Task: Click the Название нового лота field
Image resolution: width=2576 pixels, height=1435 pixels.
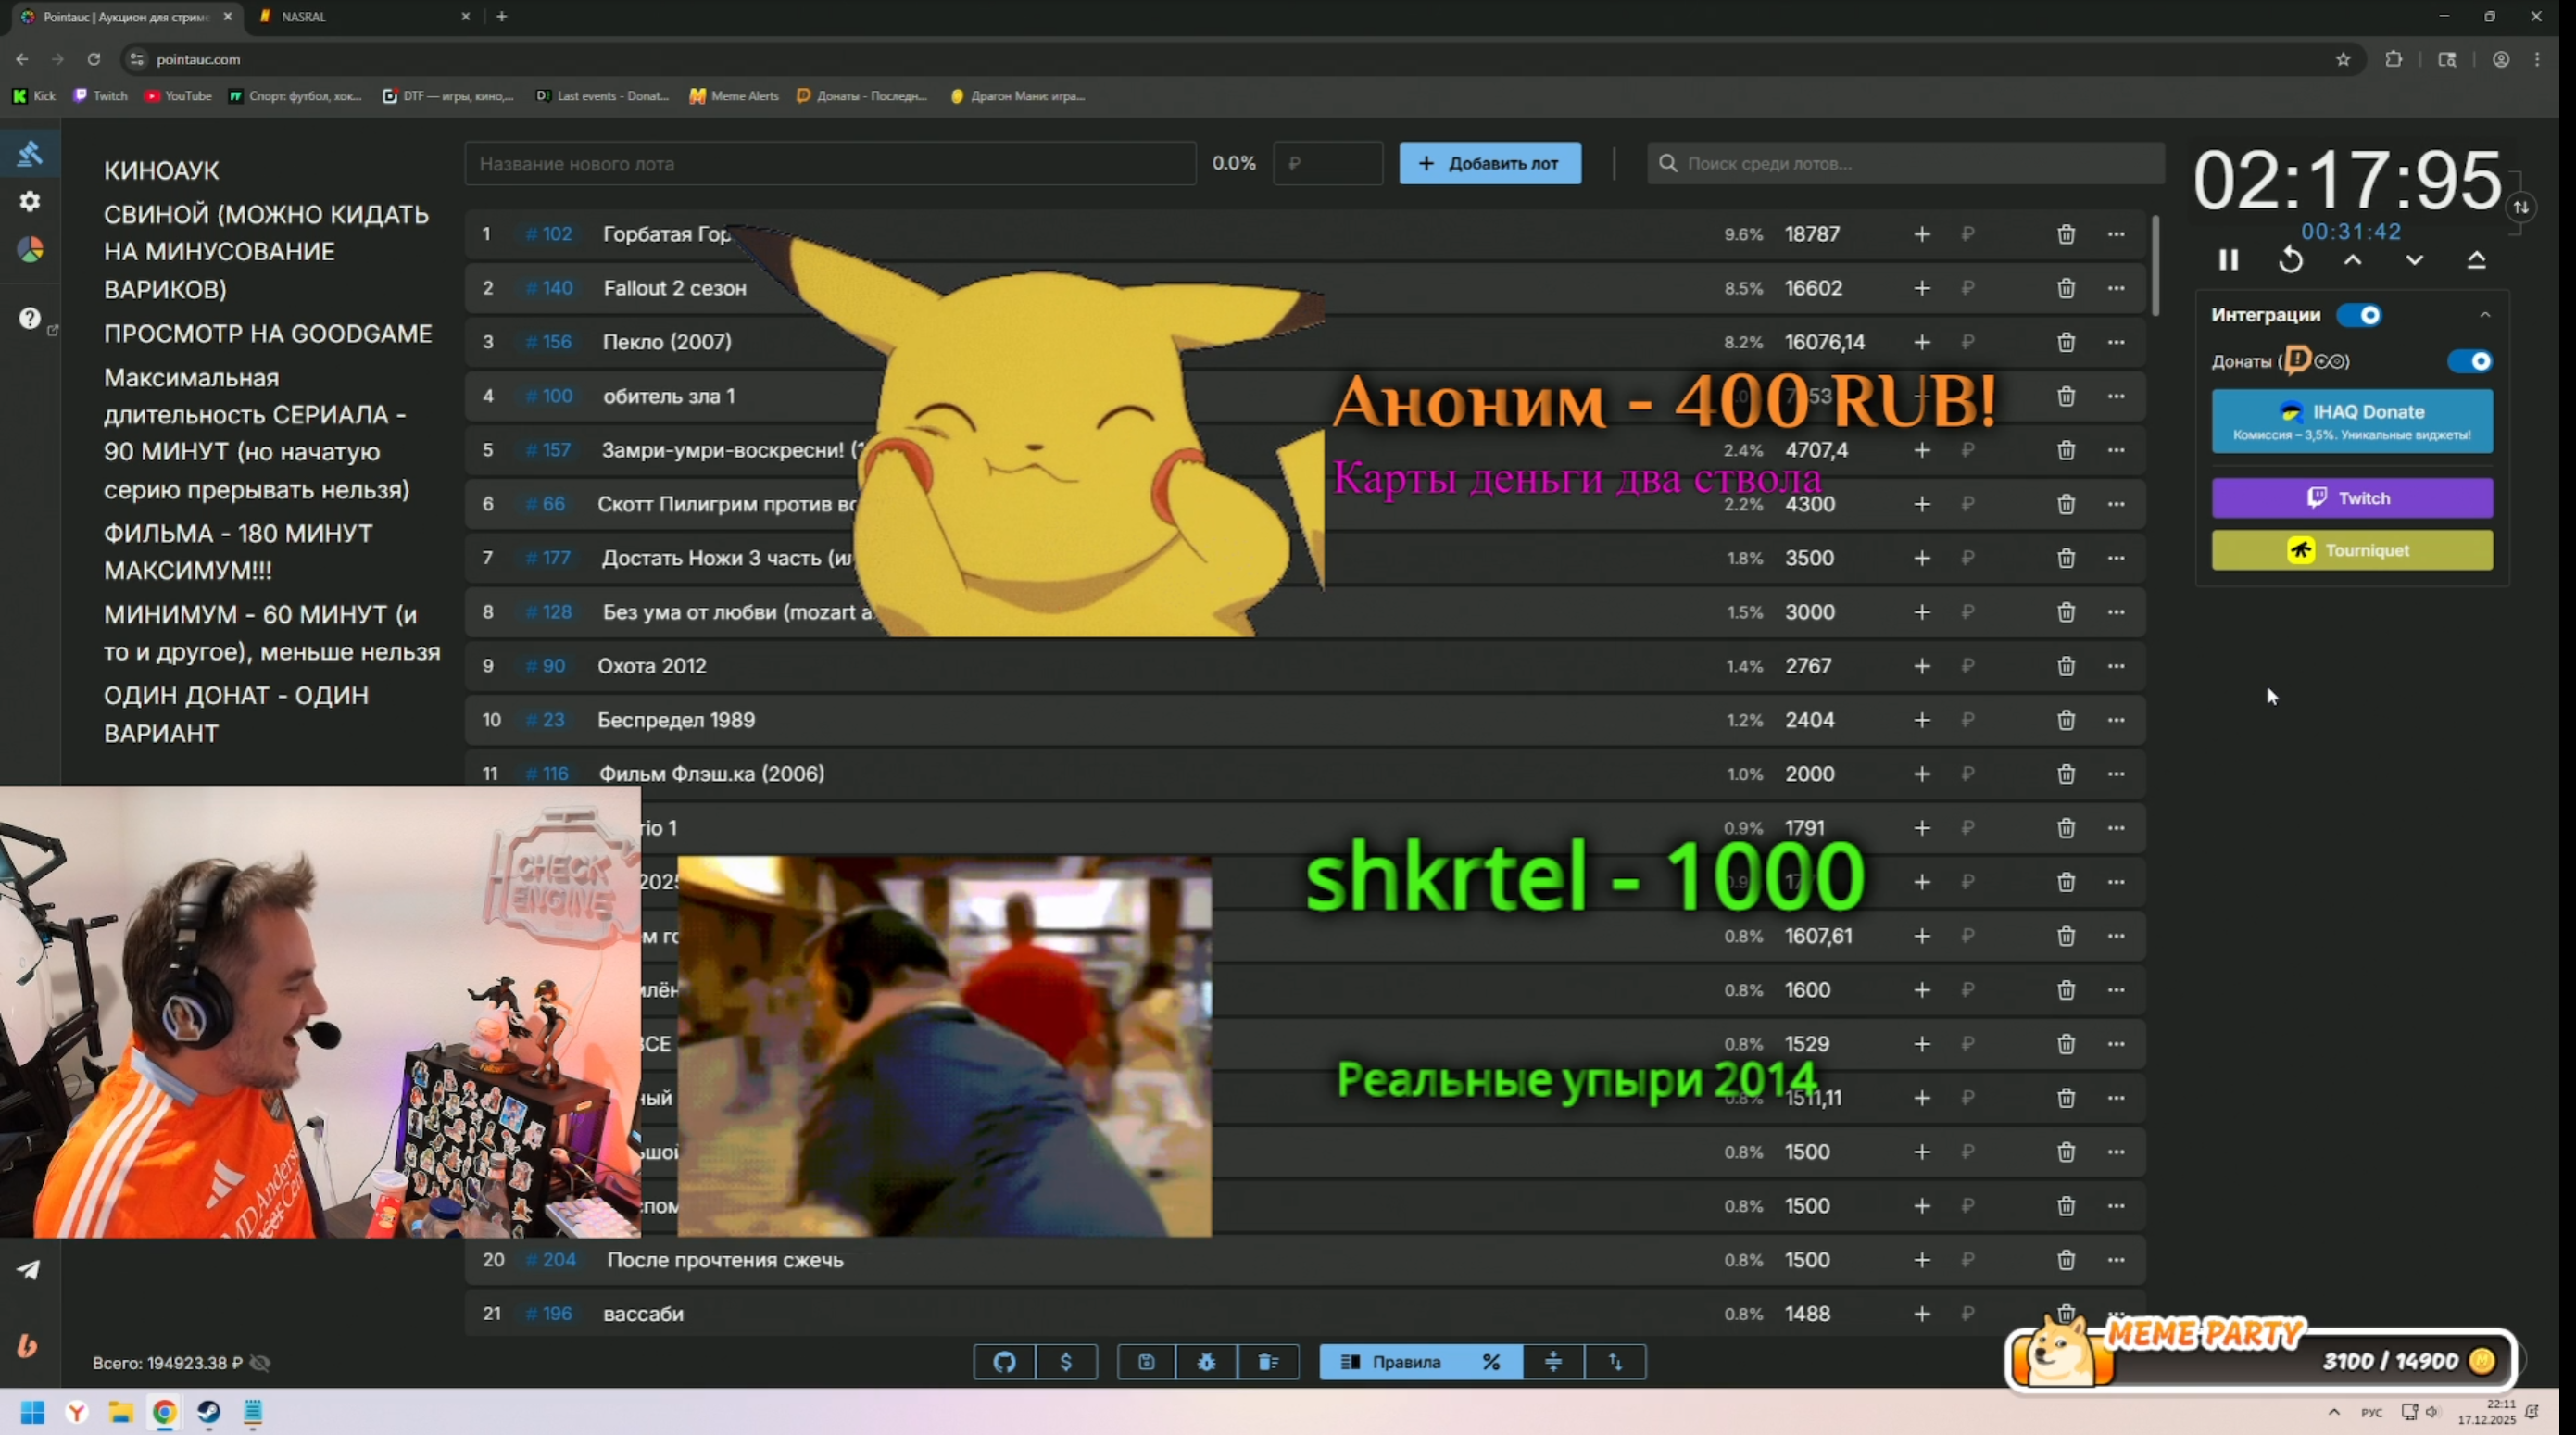Action: click(829, 163)
